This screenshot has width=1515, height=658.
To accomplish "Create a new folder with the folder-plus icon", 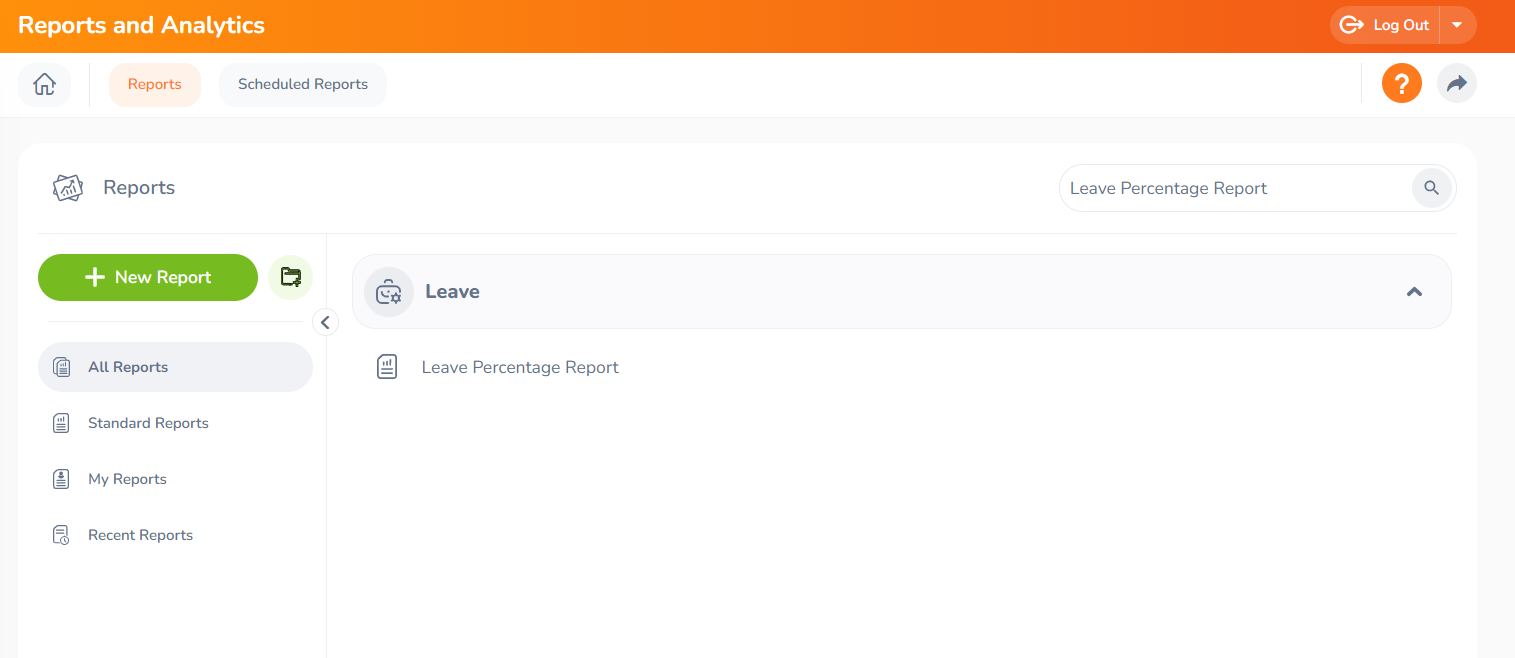I will coord(291,277).
